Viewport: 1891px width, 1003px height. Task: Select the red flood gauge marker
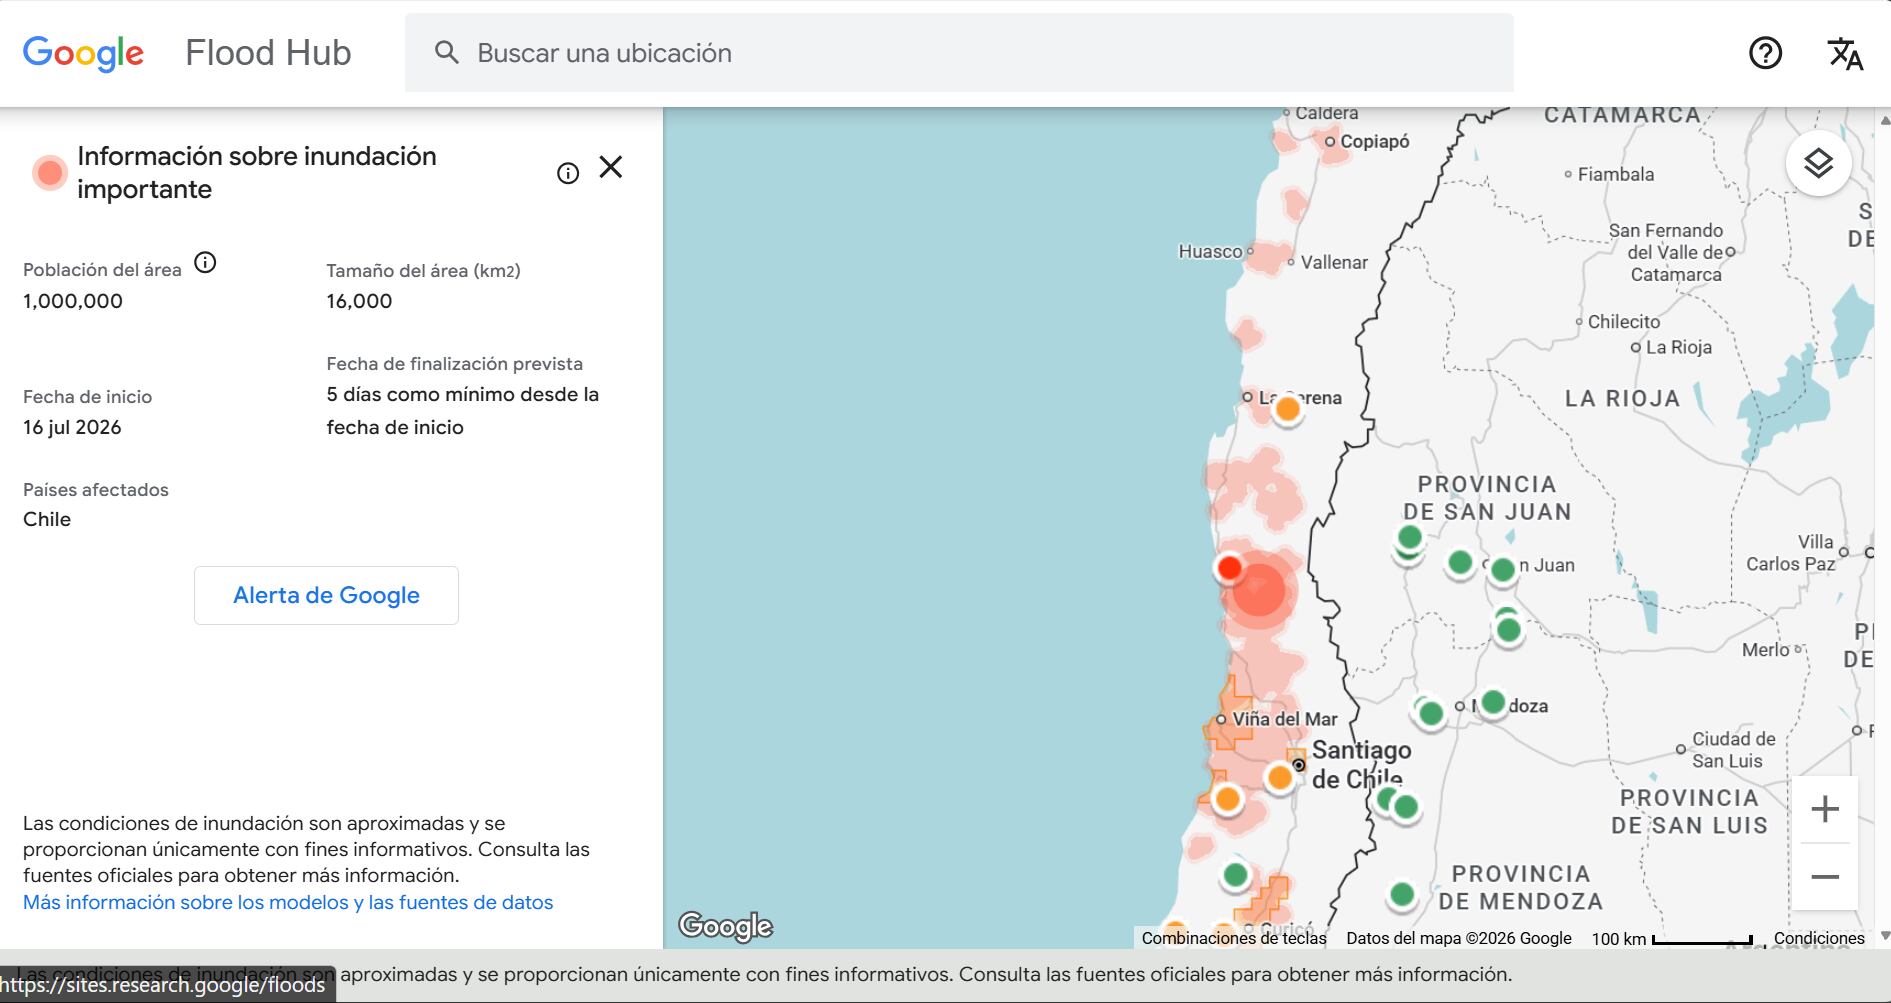[1229, 569]
